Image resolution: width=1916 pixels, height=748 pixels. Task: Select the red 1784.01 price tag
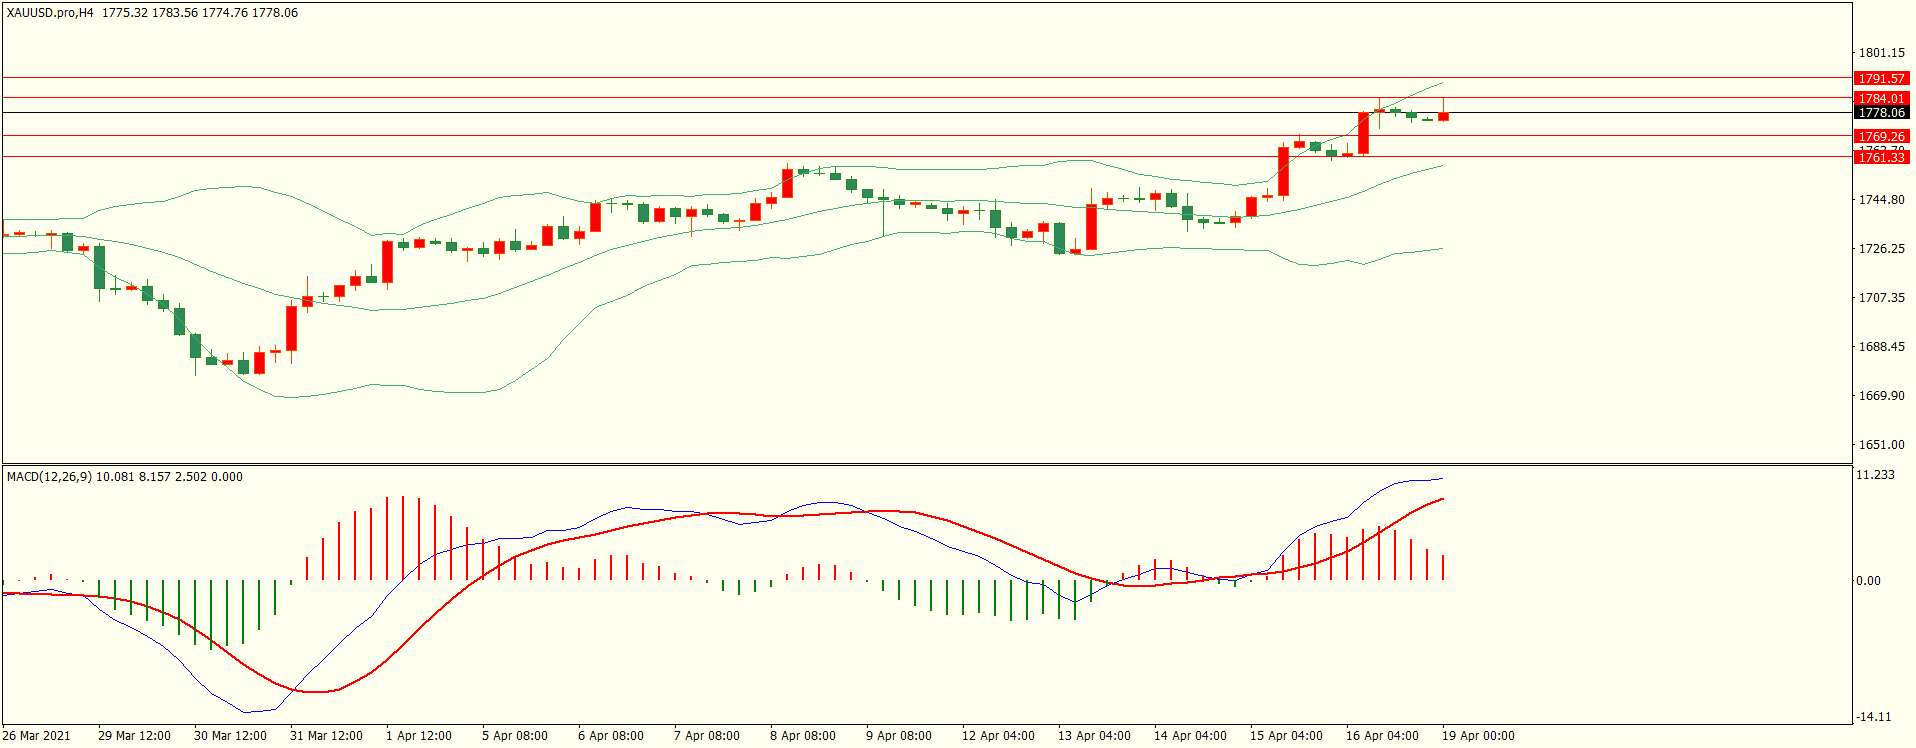pyautogui.click(x=1881, y=99)
